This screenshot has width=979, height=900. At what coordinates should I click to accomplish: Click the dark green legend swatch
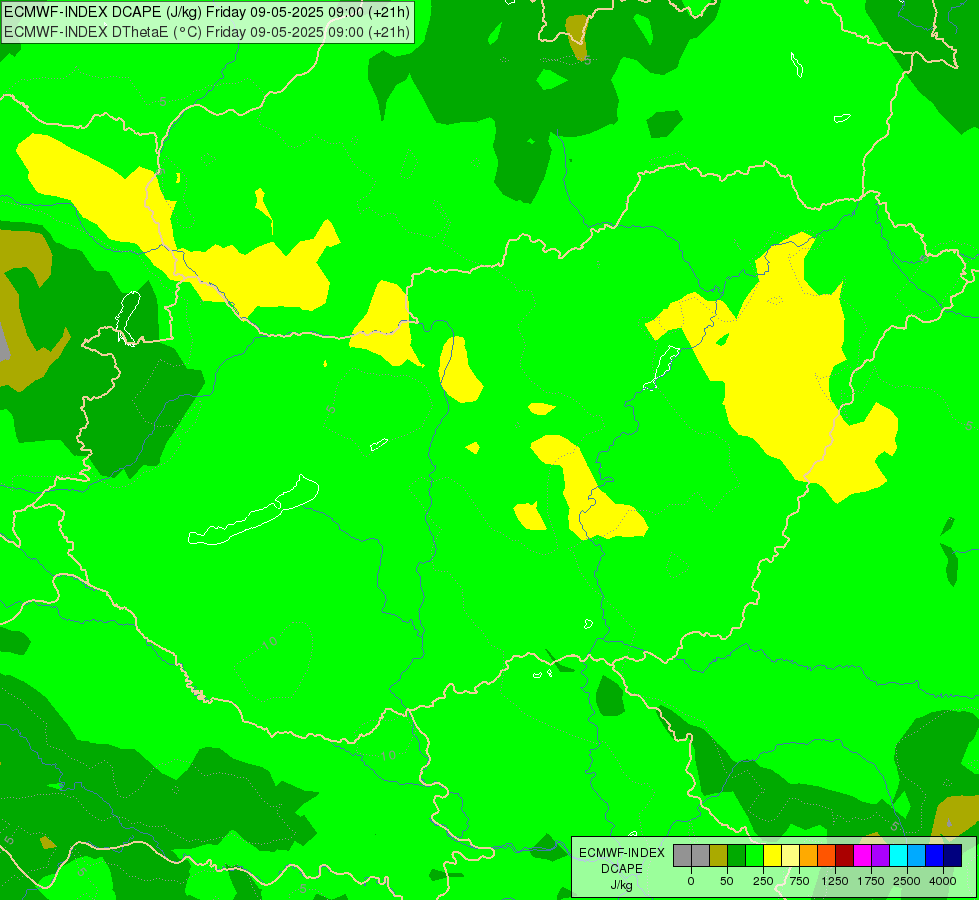pos(737,856)
